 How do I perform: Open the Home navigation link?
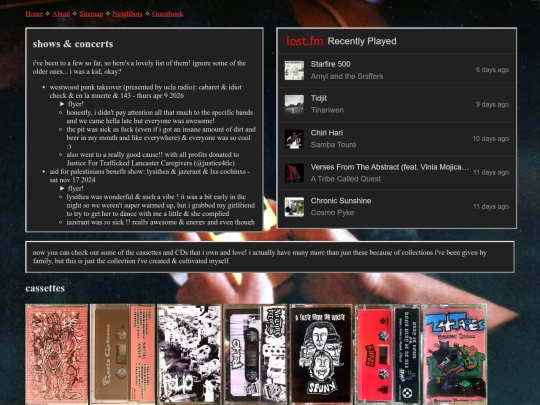click(x=34, y=14)
